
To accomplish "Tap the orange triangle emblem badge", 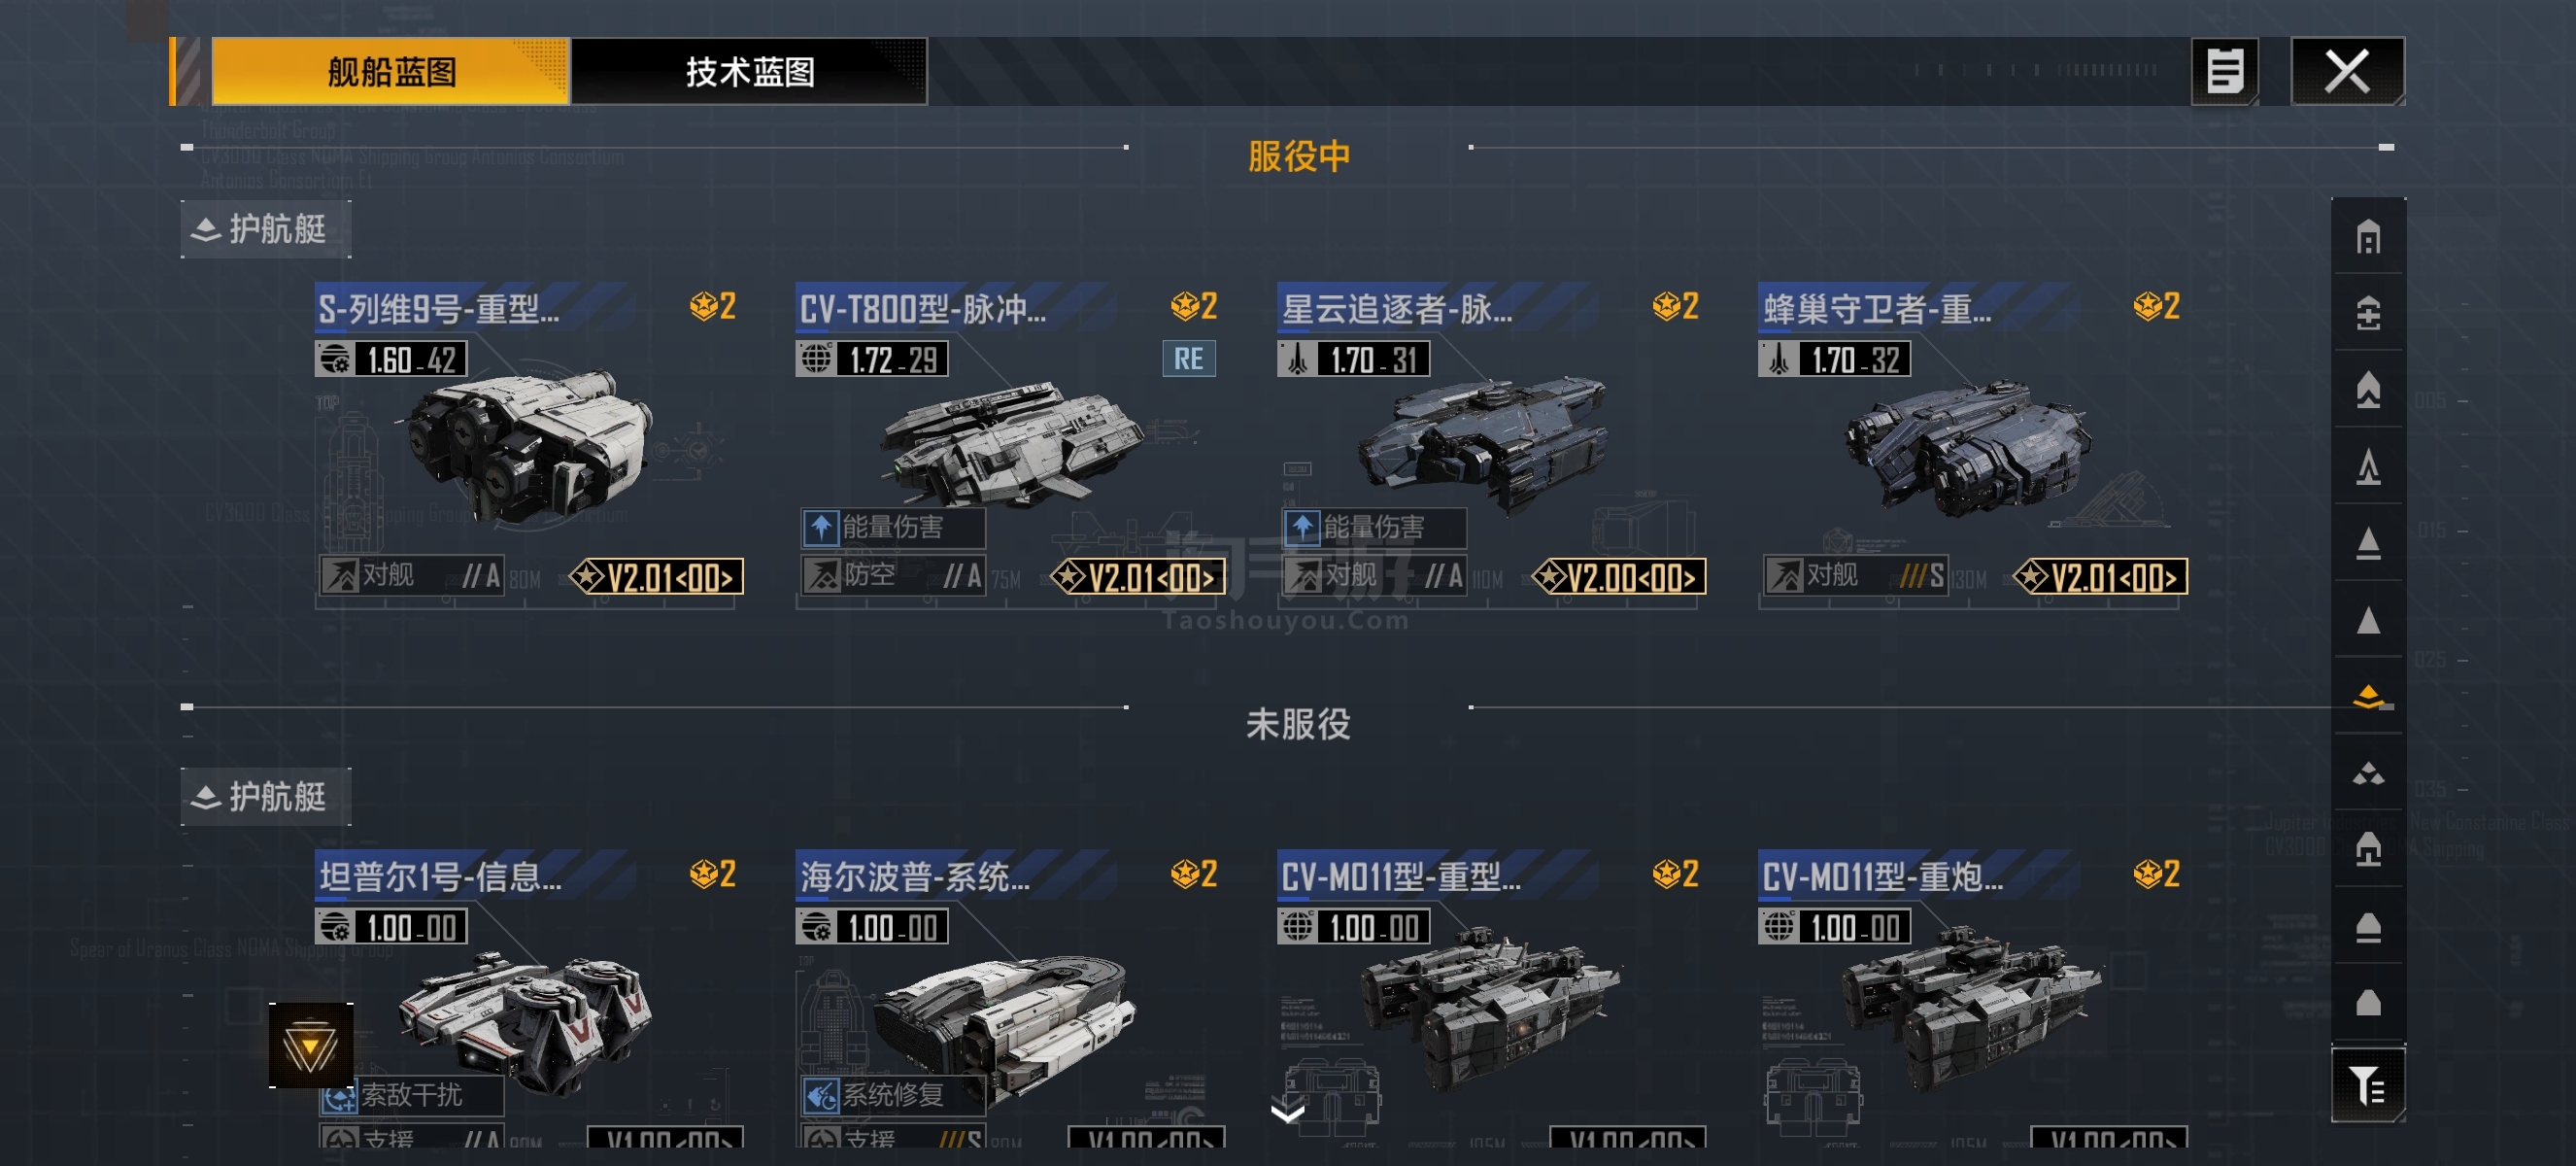I will point(310,1046).
